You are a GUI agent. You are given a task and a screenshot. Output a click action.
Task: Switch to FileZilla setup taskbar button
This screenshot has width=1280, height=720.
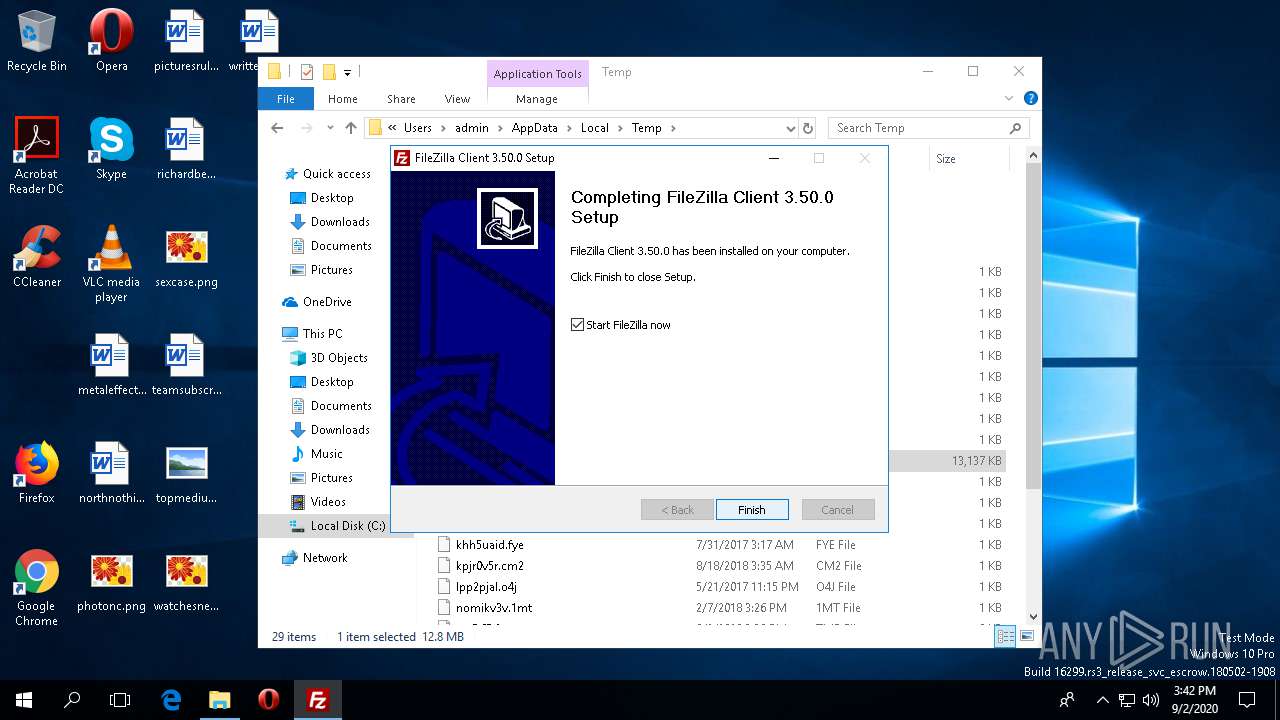(317, 700)
